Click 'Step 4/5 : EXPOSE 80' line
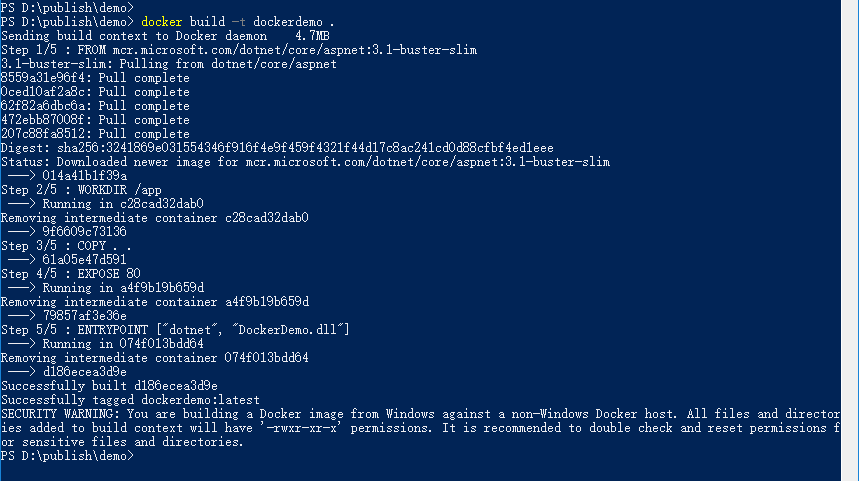 (x=71, y=274)
